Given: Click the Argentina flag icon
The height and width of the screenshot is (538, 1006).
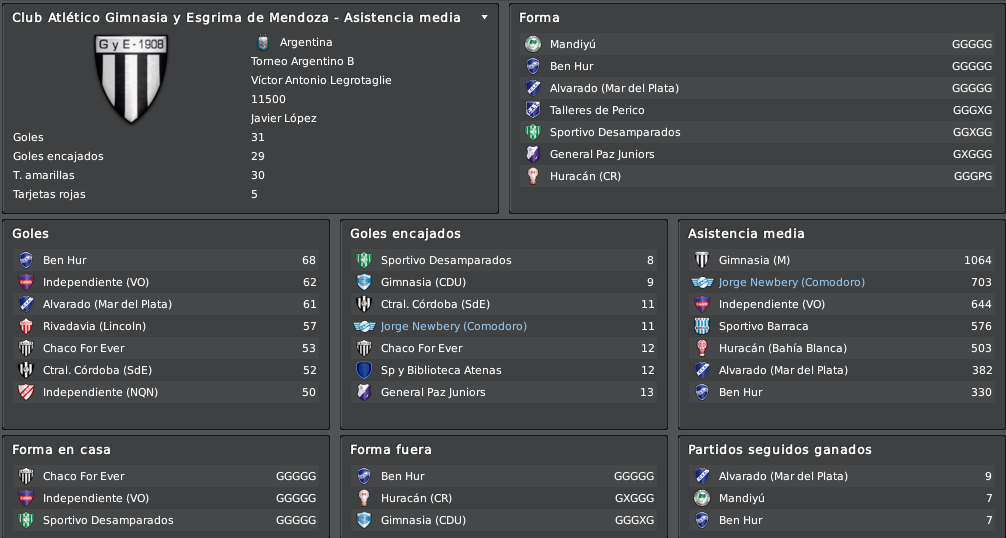Looking at the screenshot, I should pyautogui.click(x=262, y=42).
